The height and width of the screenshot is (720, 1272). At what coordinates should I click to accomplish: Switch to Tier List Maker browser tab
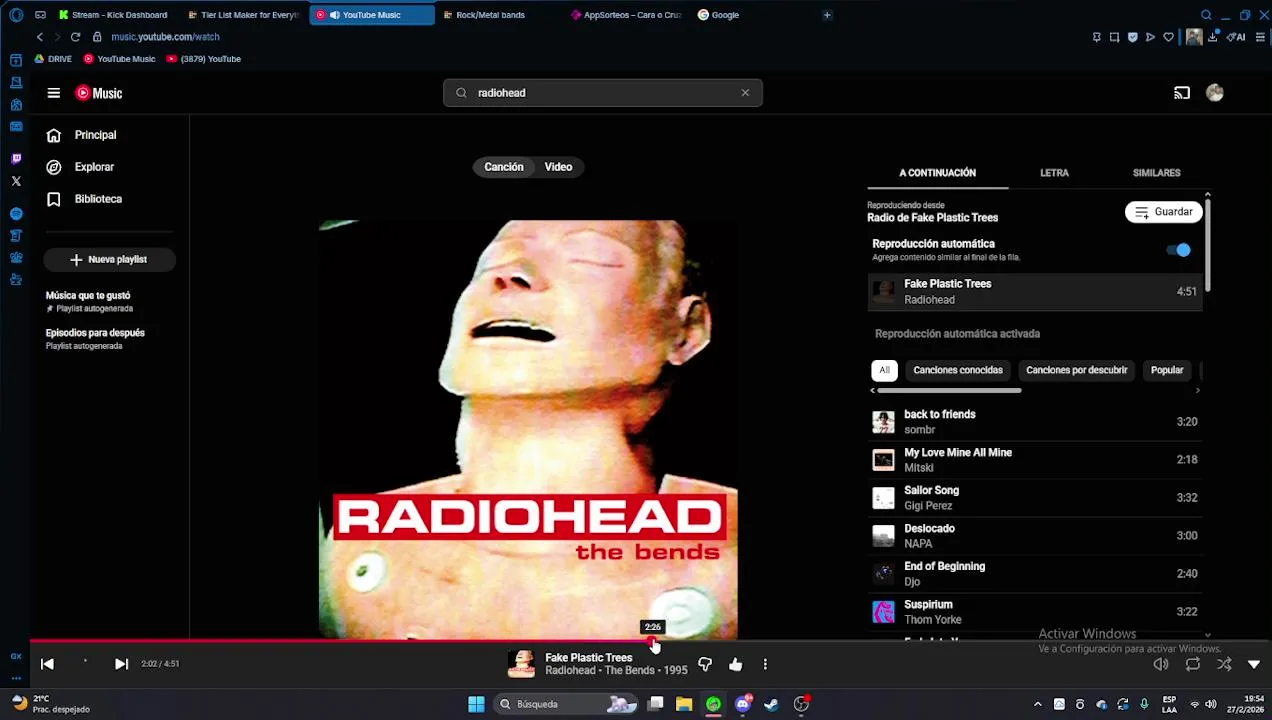[243, 15]
